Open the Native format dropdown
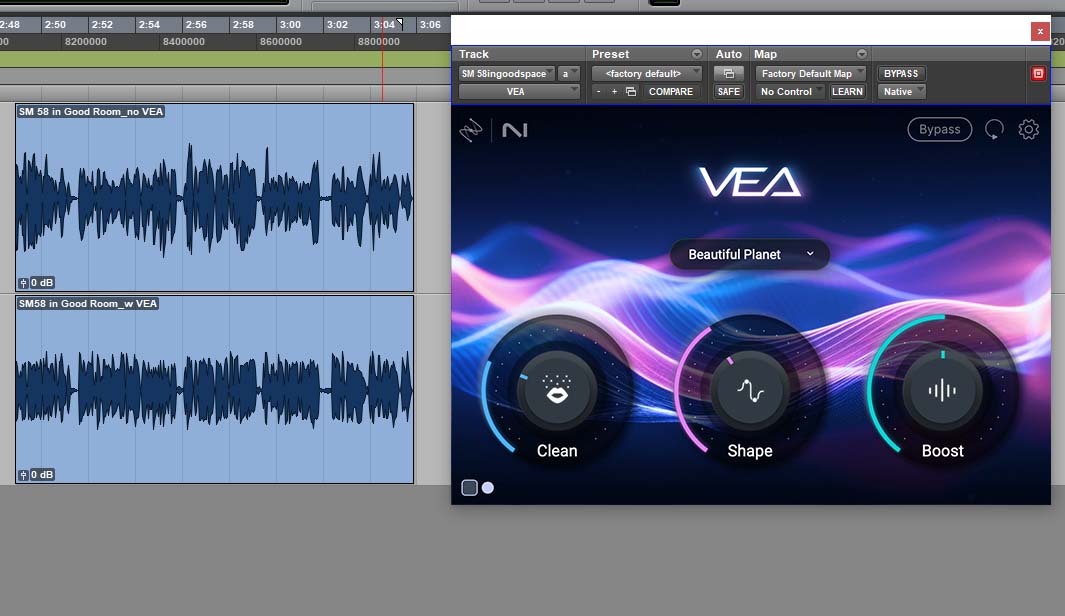Viewport: 1065px width, 616px height. point(901,92)
